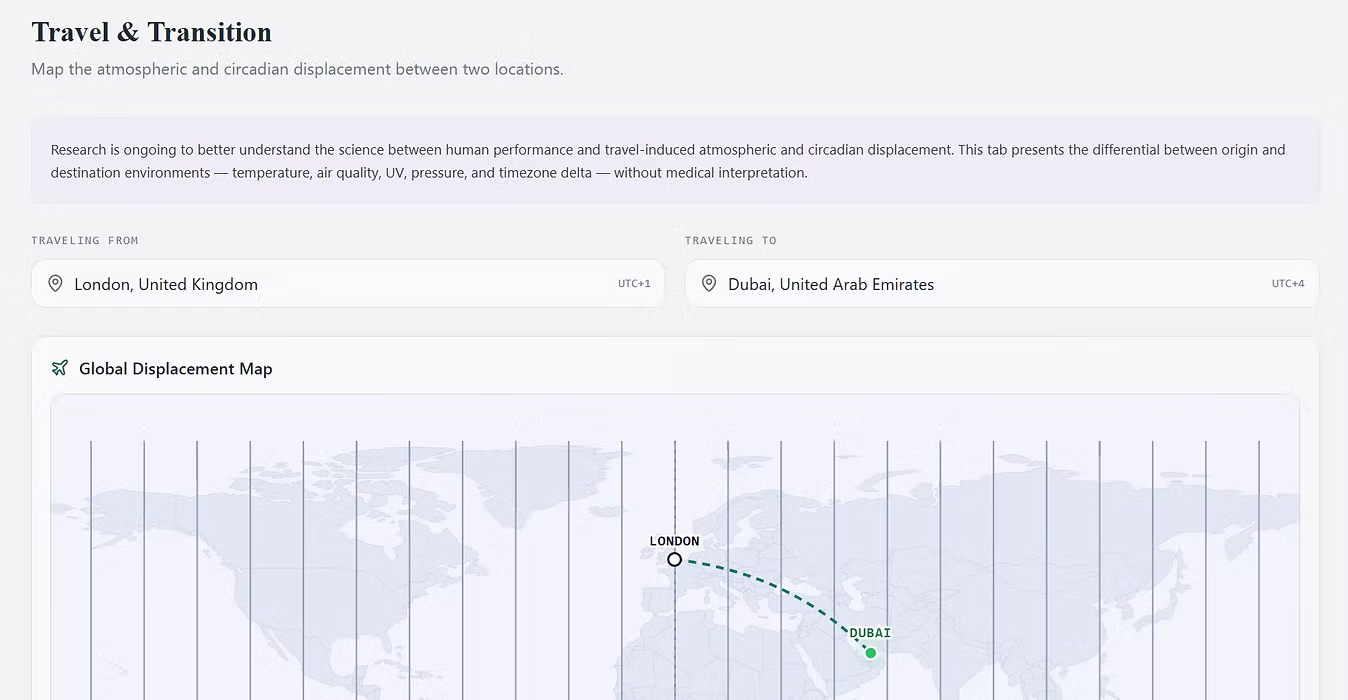This screenshot has width=1348, height=700.
Task: Click the research disclaimer paragraph
Action: tap(668, 161)
